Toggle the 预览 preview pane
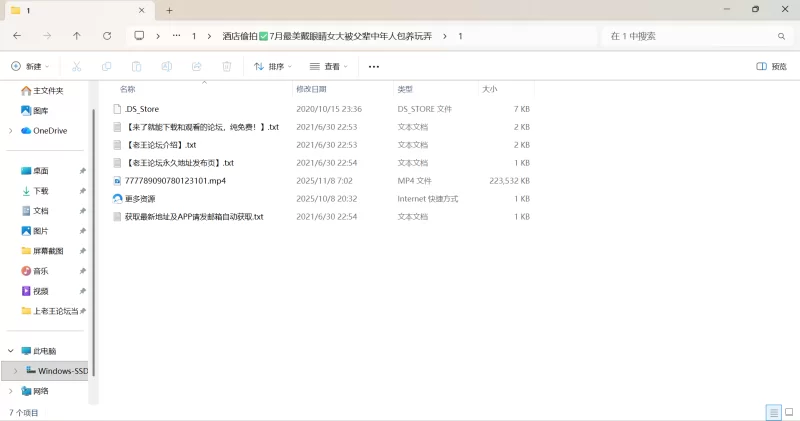The width and height of the screenshot is (800, 421). coord(770,66)
